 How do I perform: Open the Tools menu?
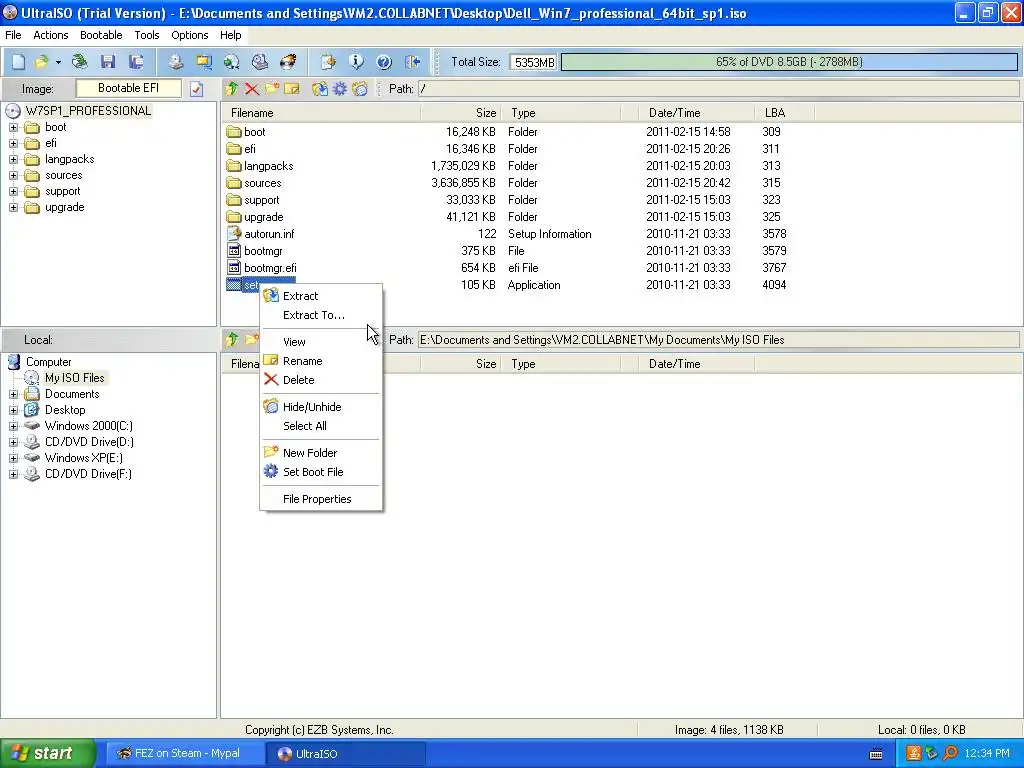147,35
